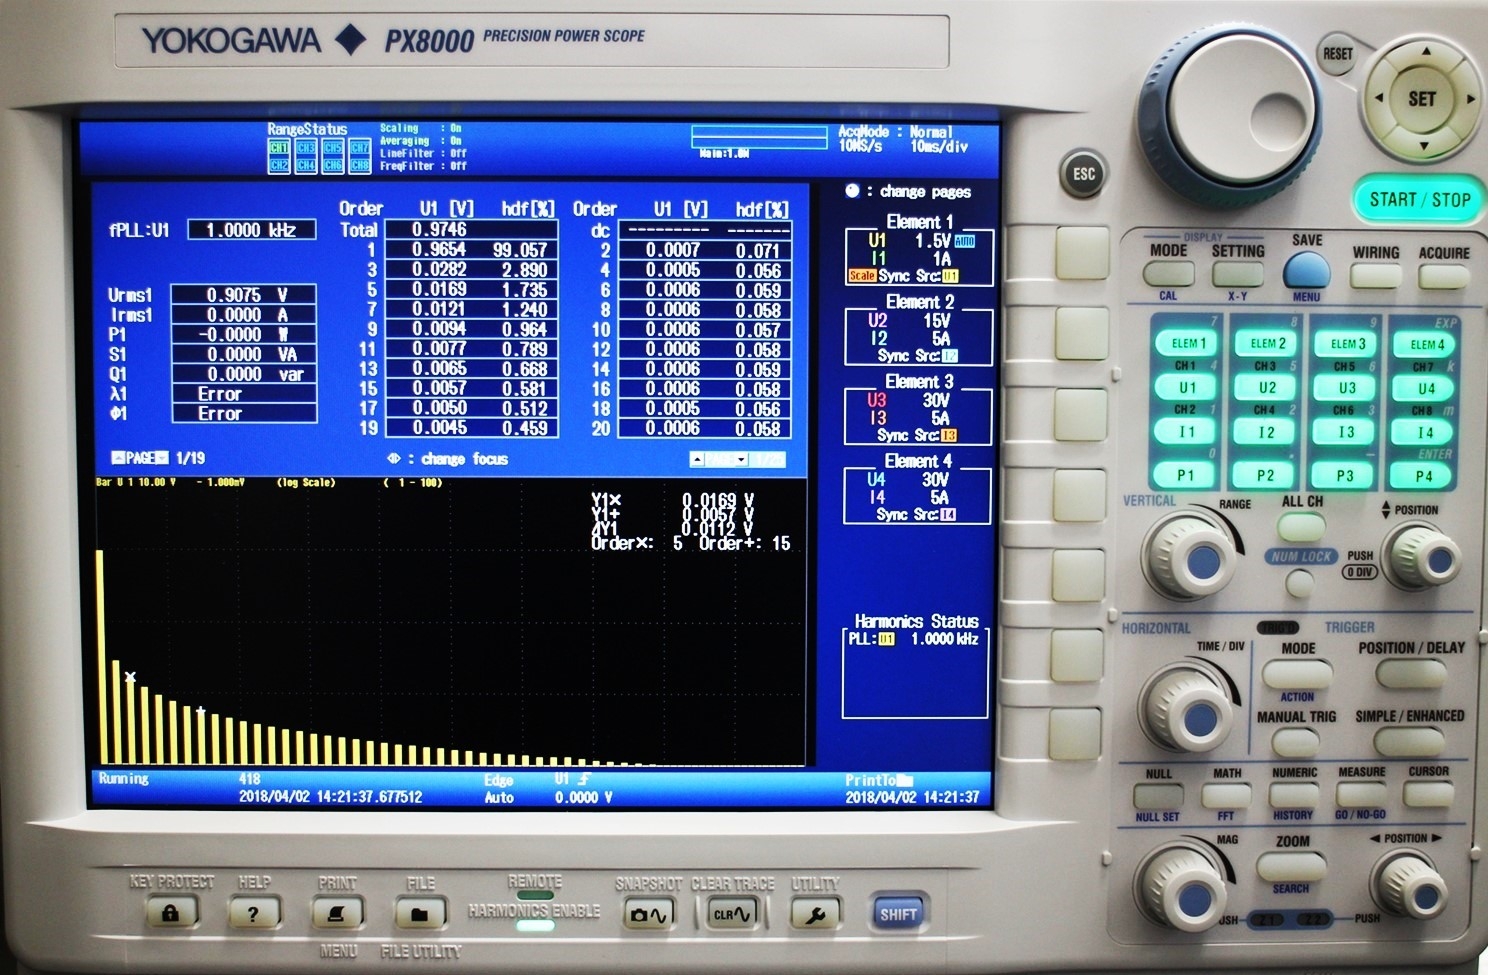Toggle the U4 channel key
The height and width of the screenshot is (975, 1488).
[x=1426, y=389]
